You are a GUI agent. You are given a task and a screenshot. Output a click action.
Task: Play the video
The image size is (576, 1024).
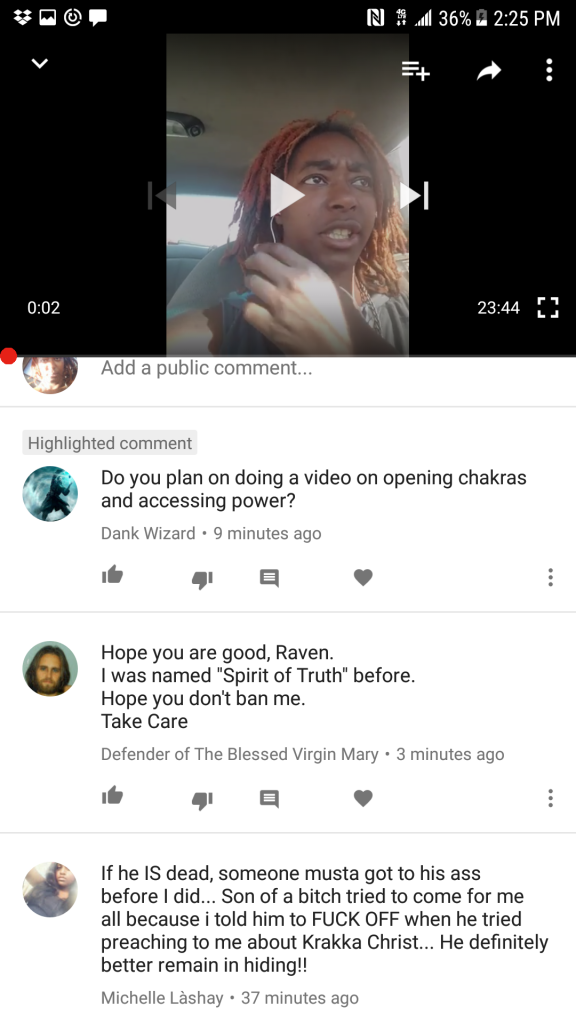pos(287,195)
